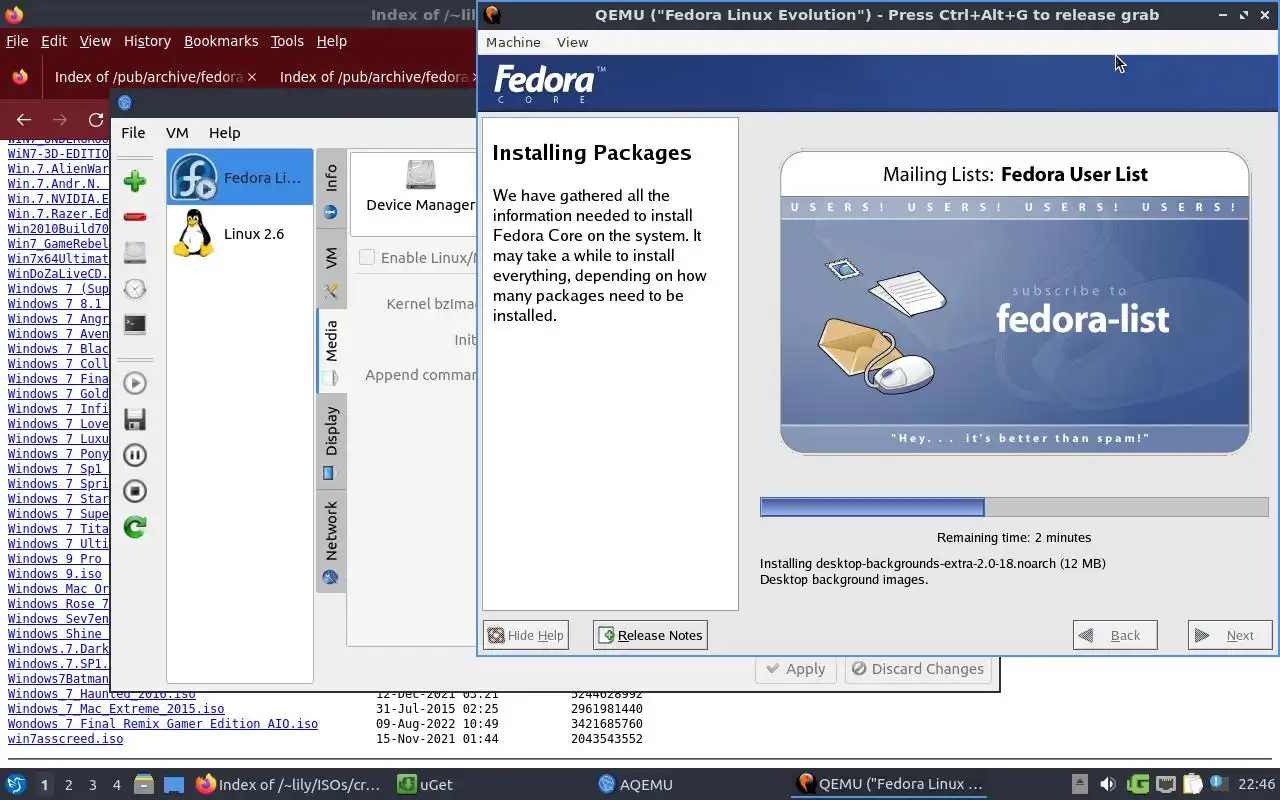Click Firefox reload button

pos(96,120)
